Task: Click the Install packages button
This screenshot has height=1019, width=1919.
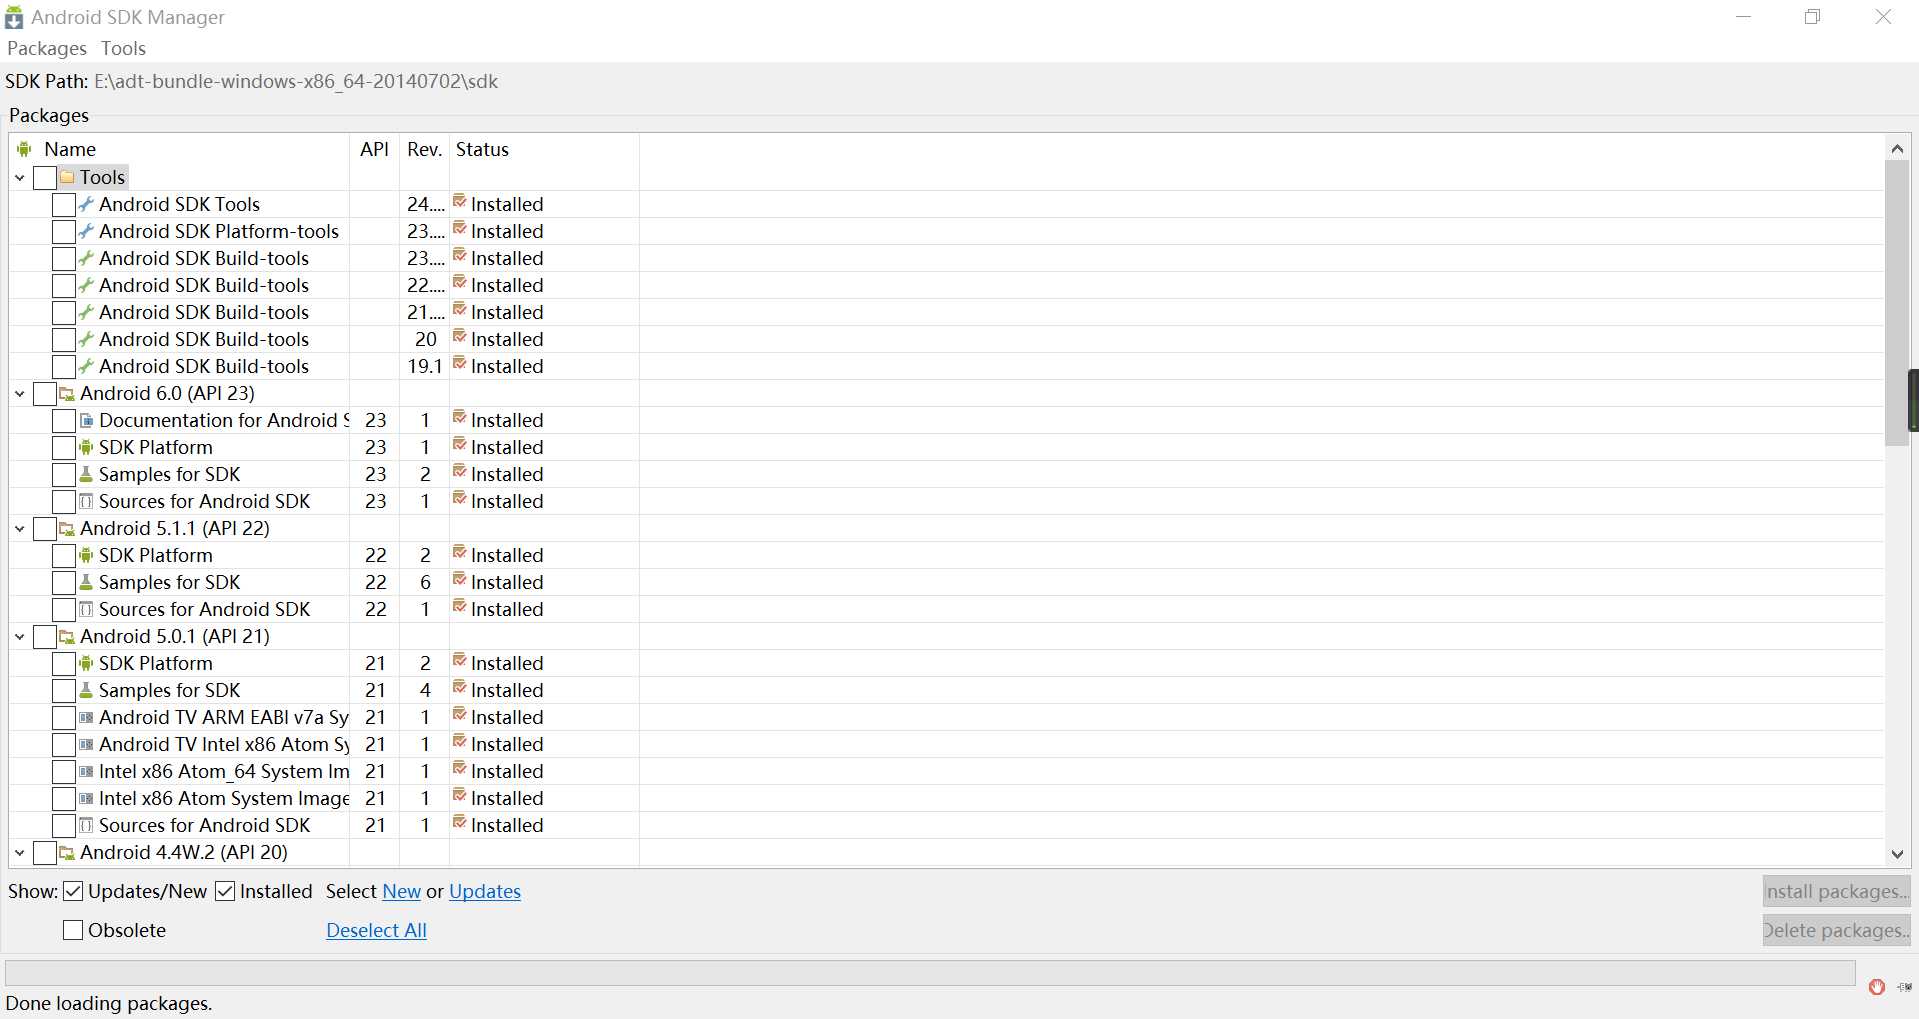Action: [1836, 891]
